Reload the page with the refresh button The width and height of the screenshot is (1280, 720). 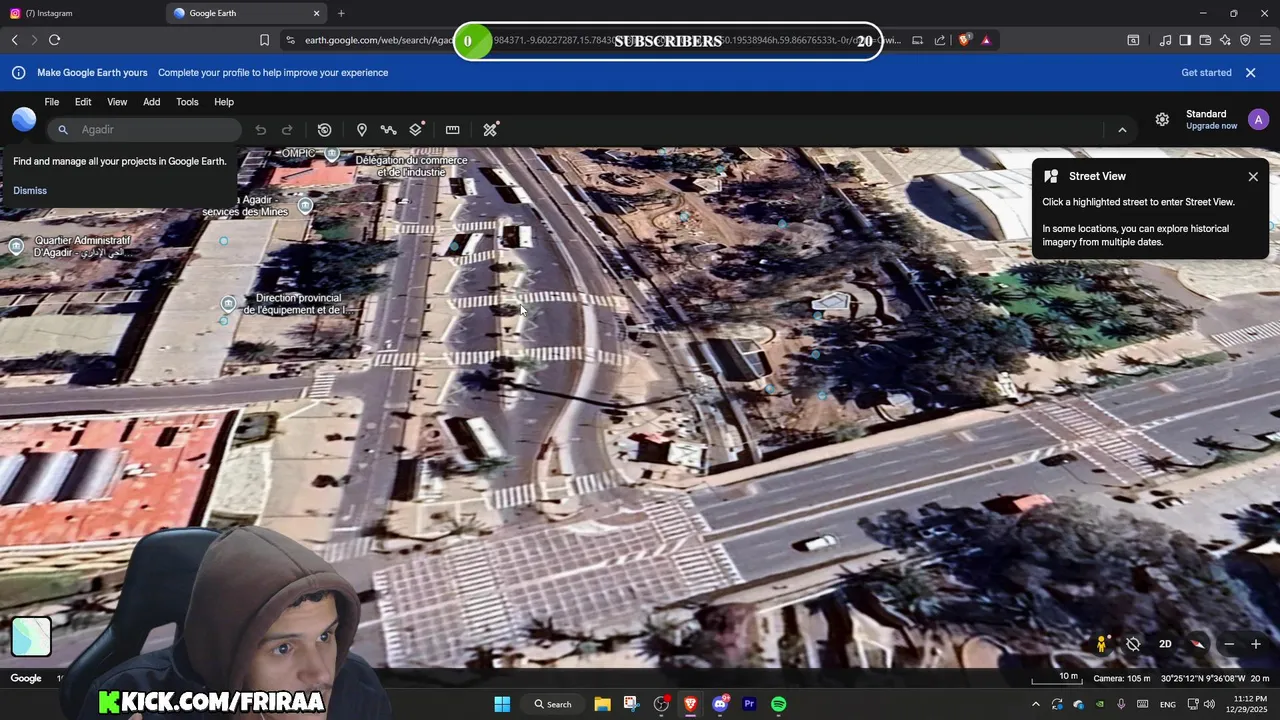[x=54, y=40]
